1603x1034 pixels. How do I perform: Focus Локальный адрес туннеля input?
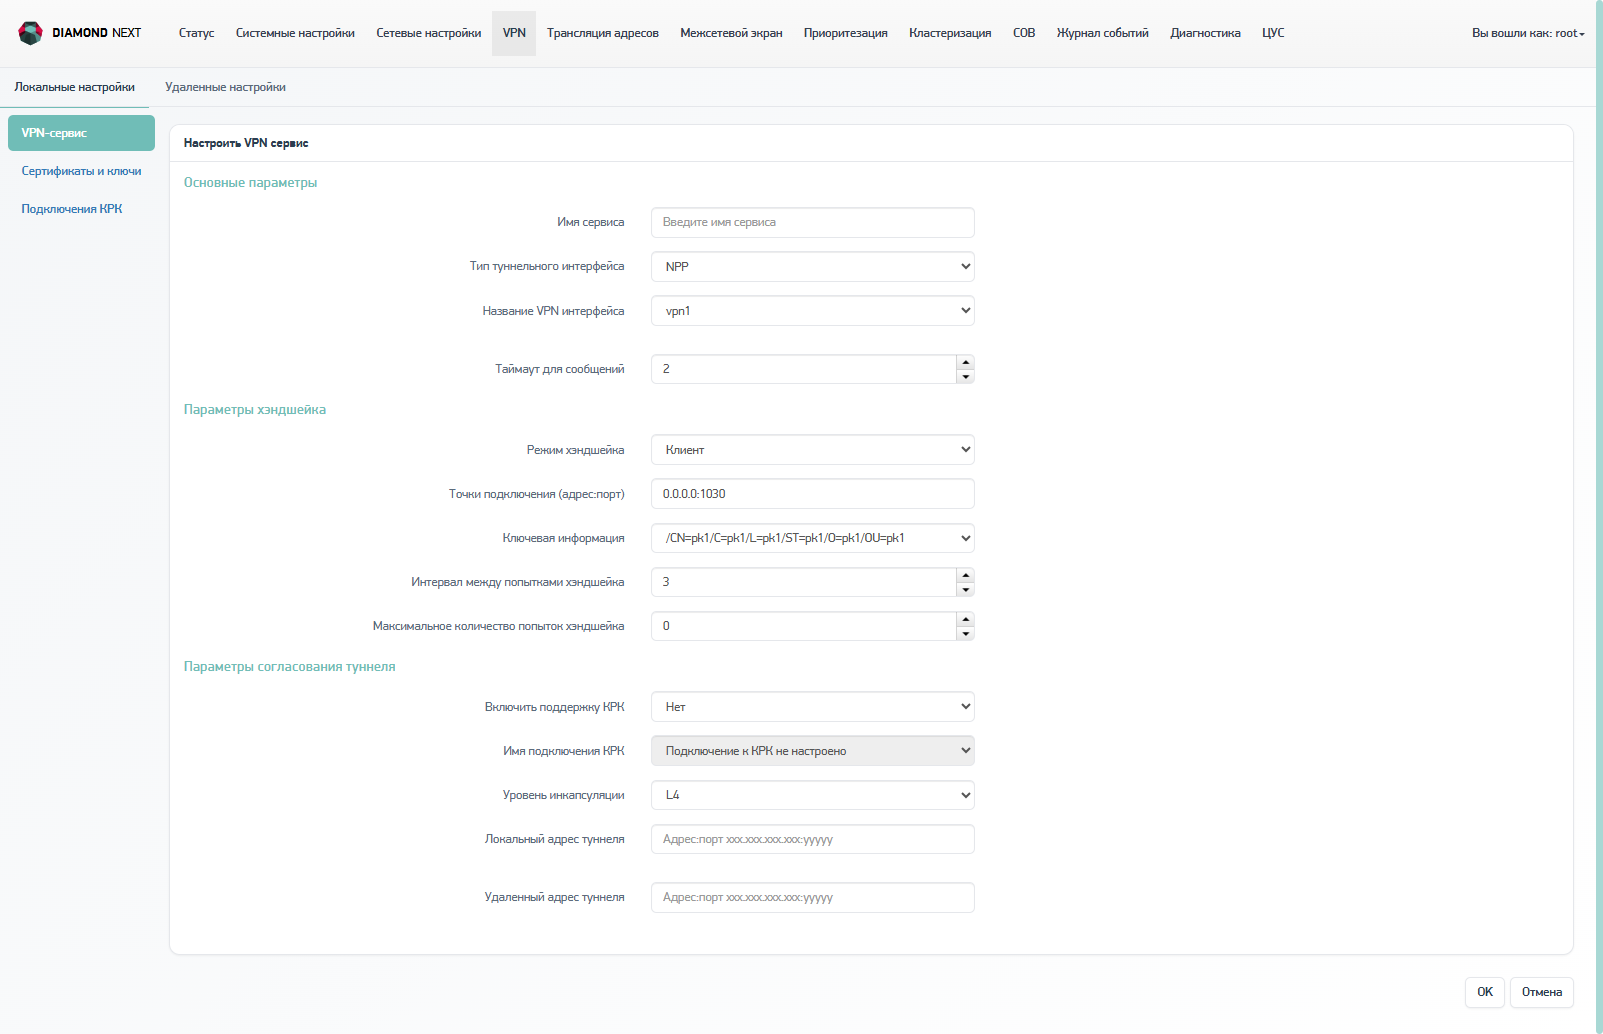(812, 839)
